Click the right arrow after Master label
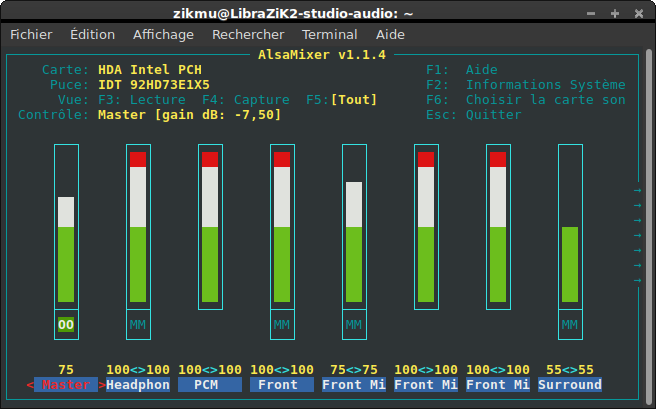656x409 pixels. pos(102,385)
